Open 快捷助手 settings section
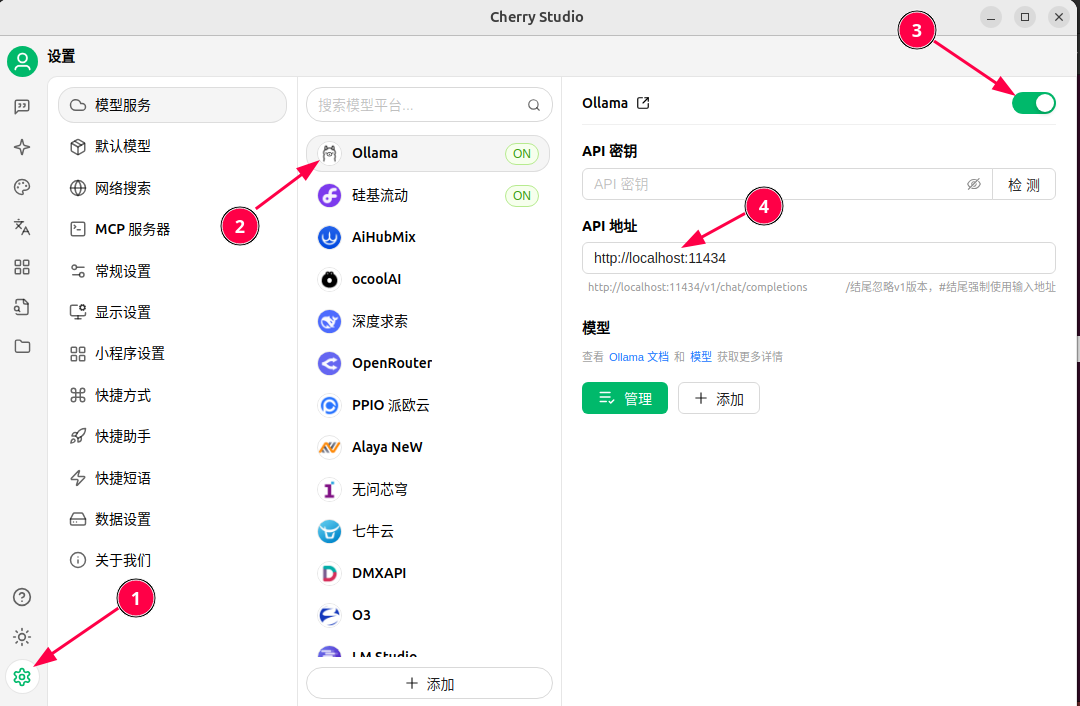The height and width of the screenshot is (706, 1080). [172, 437]
